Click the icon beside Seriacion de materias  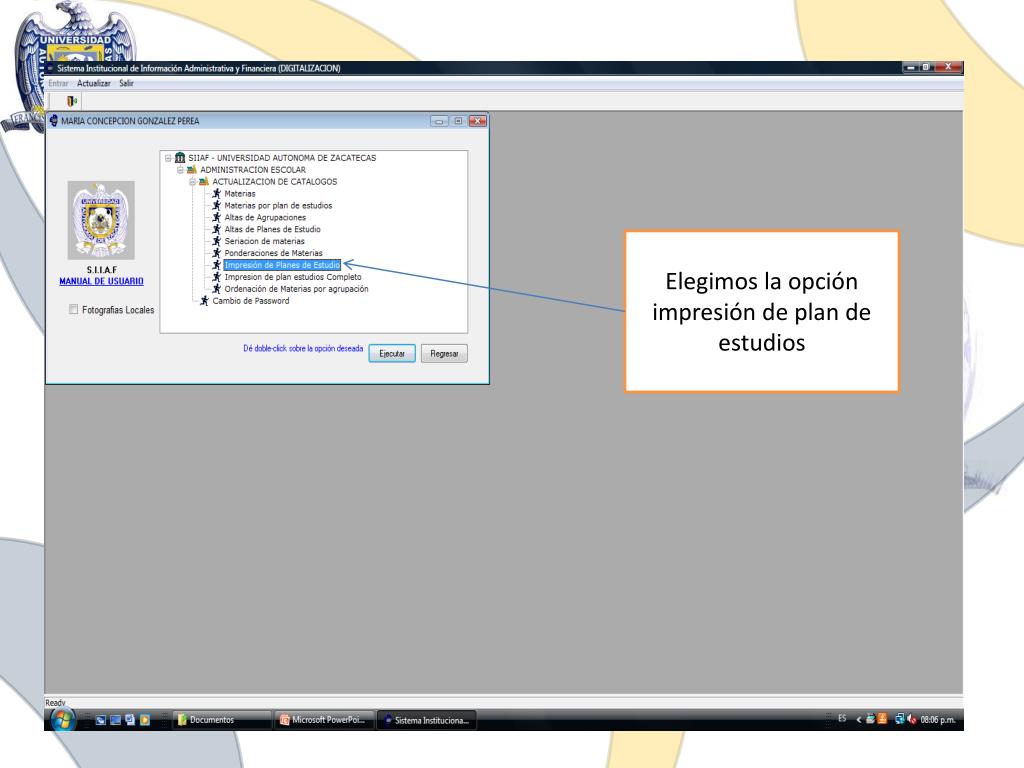click(216, 242)
